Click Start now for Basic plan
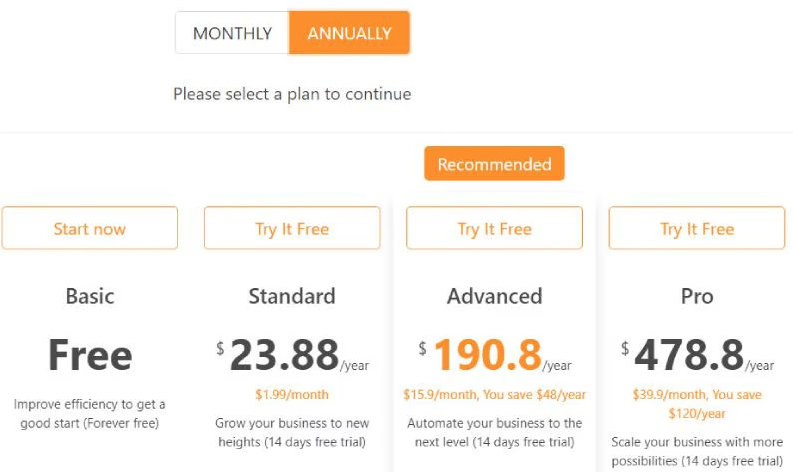 point(90,228)
